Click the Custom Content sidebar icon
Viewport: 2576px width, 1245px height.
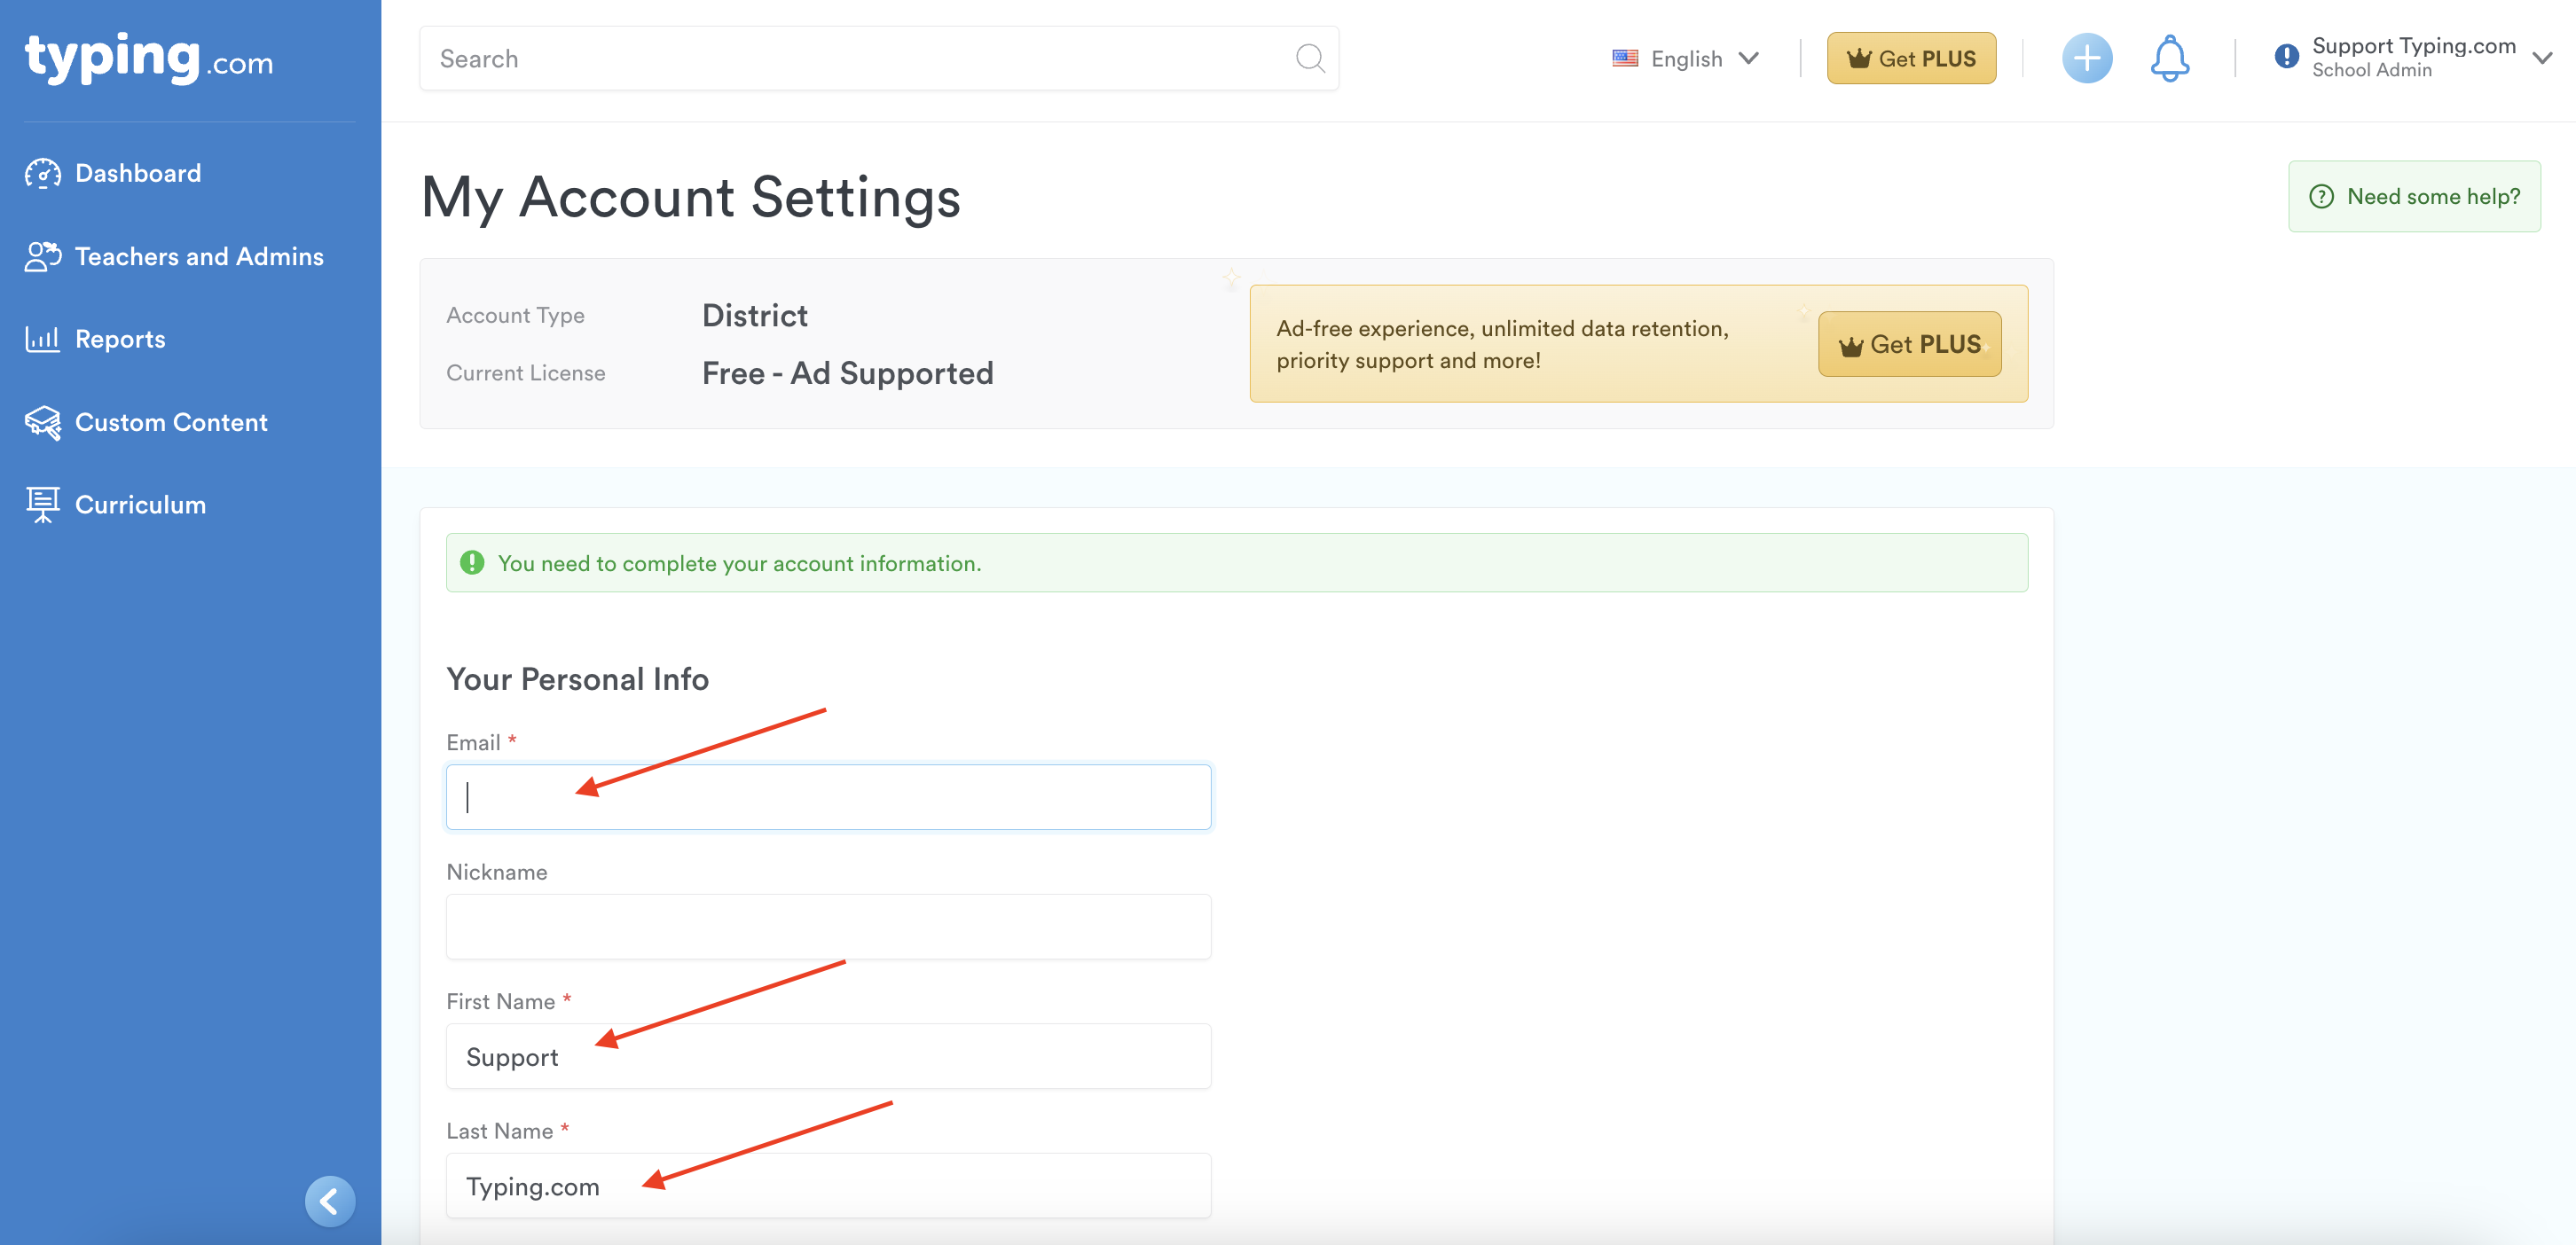coord(42,422)
